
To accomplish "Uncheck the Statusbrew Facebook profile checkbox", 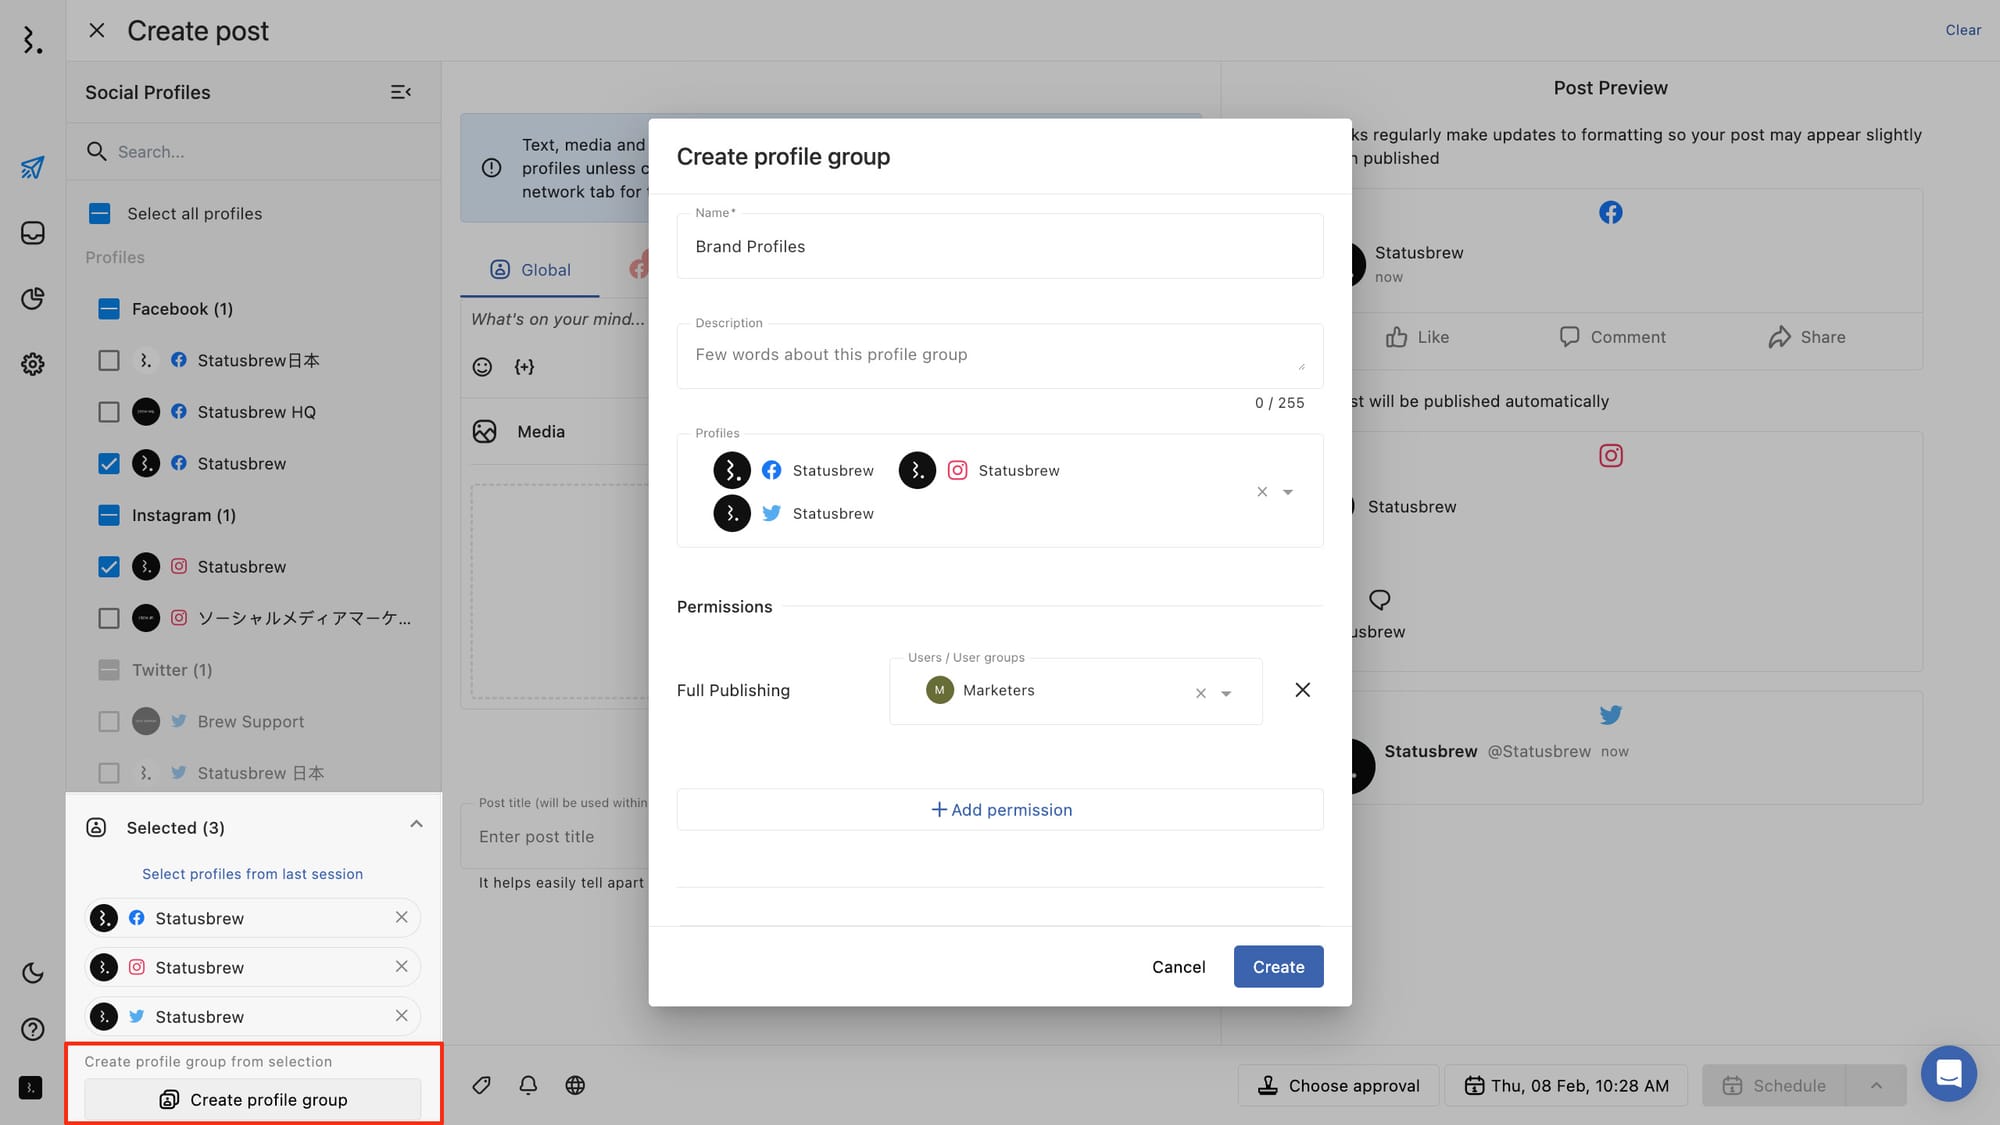I will pyautogui.click(x=109, y=463).
